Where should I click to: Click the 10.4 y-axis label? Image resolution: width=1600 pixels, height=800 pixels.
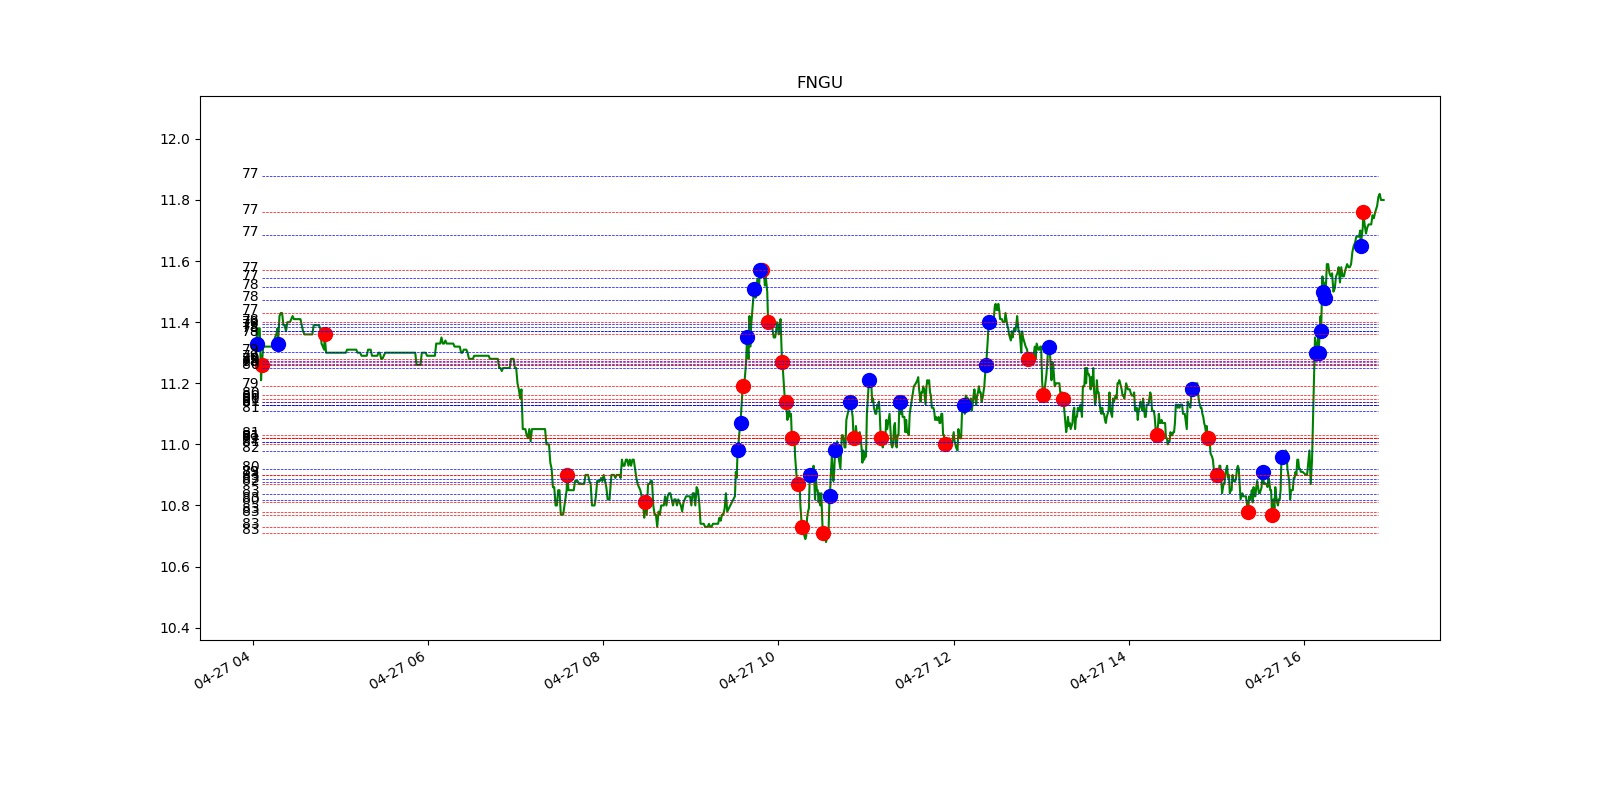click(174, 628)
